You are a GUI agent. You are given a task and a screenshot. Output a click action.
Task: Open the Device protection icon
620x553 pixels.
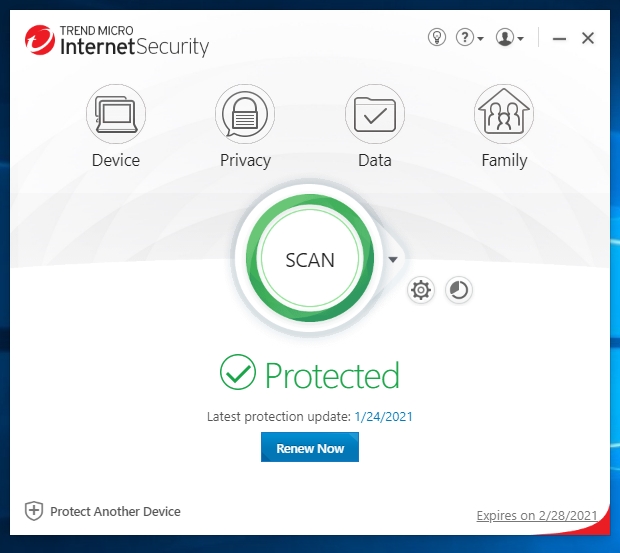tap(116, 113)
